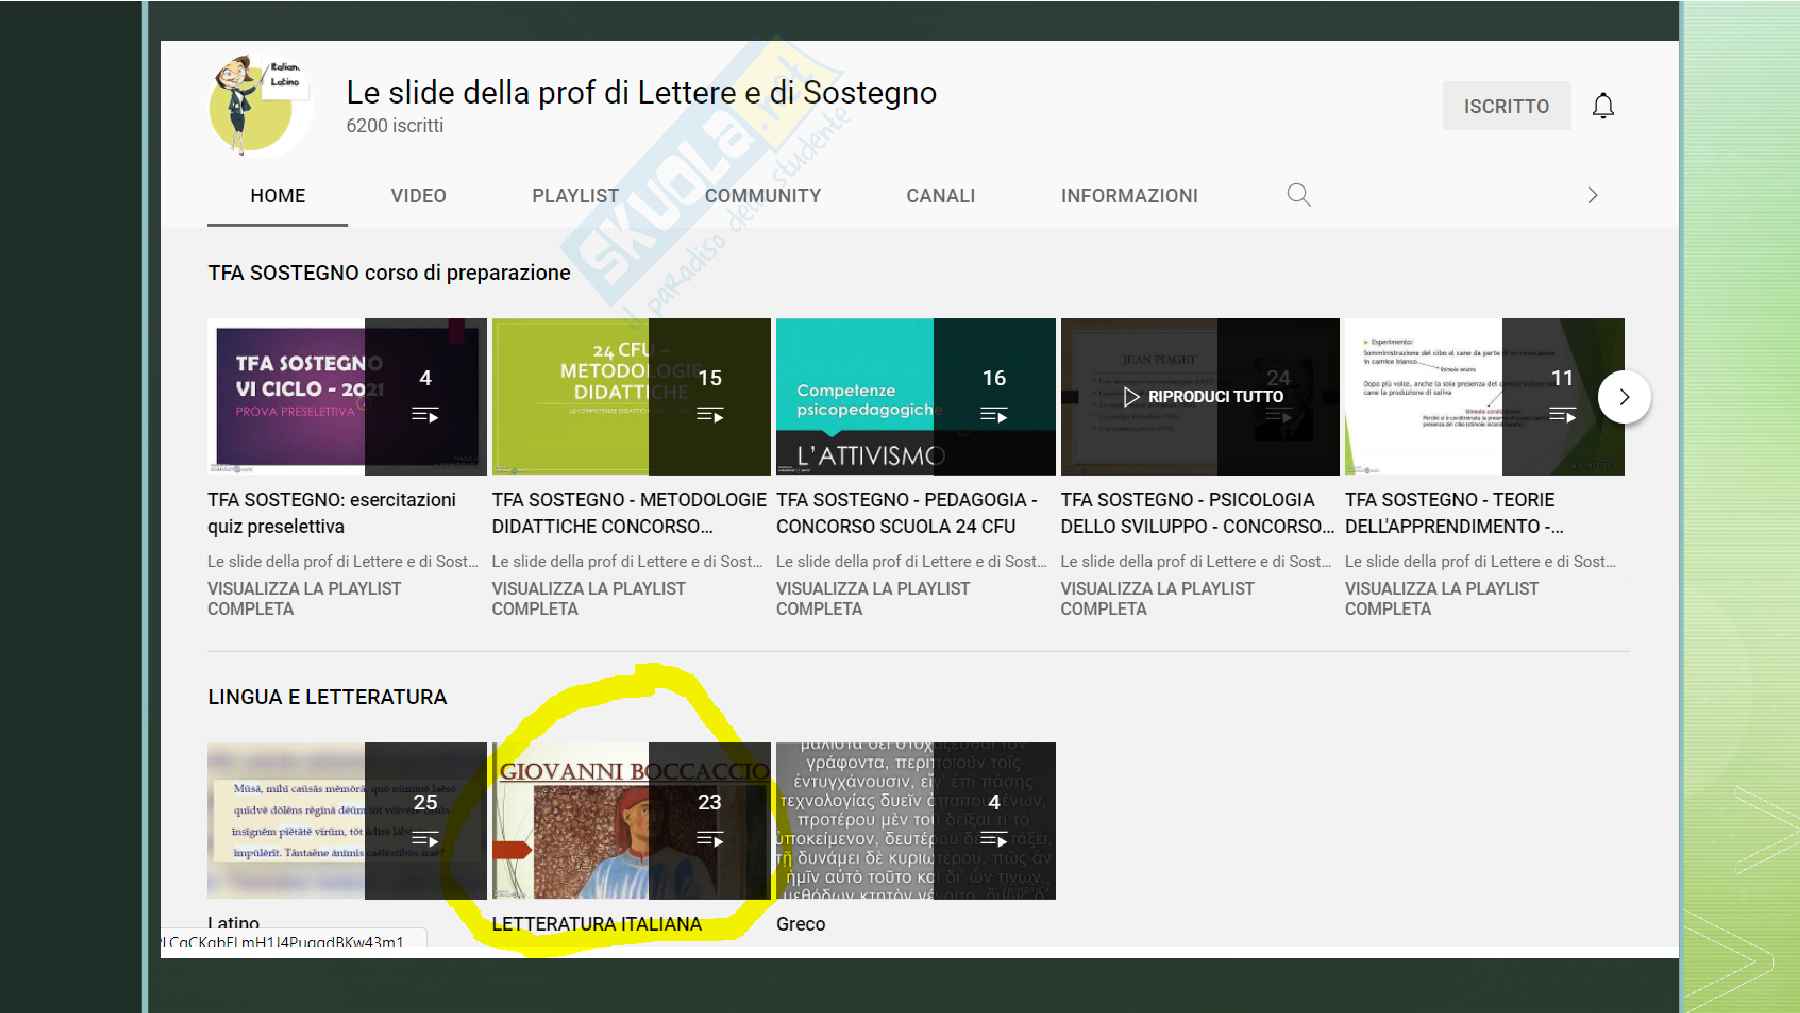Screen dimensions: 1800x1013
Task: Toggle the Iscritto subscription button
Action: tap(1505, 106)
